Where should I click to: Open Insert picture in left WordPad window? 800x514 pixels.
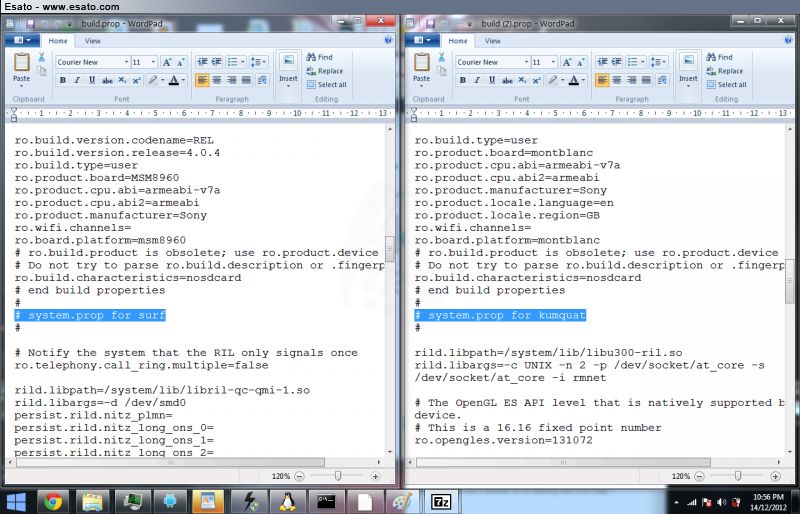(288, 68)
